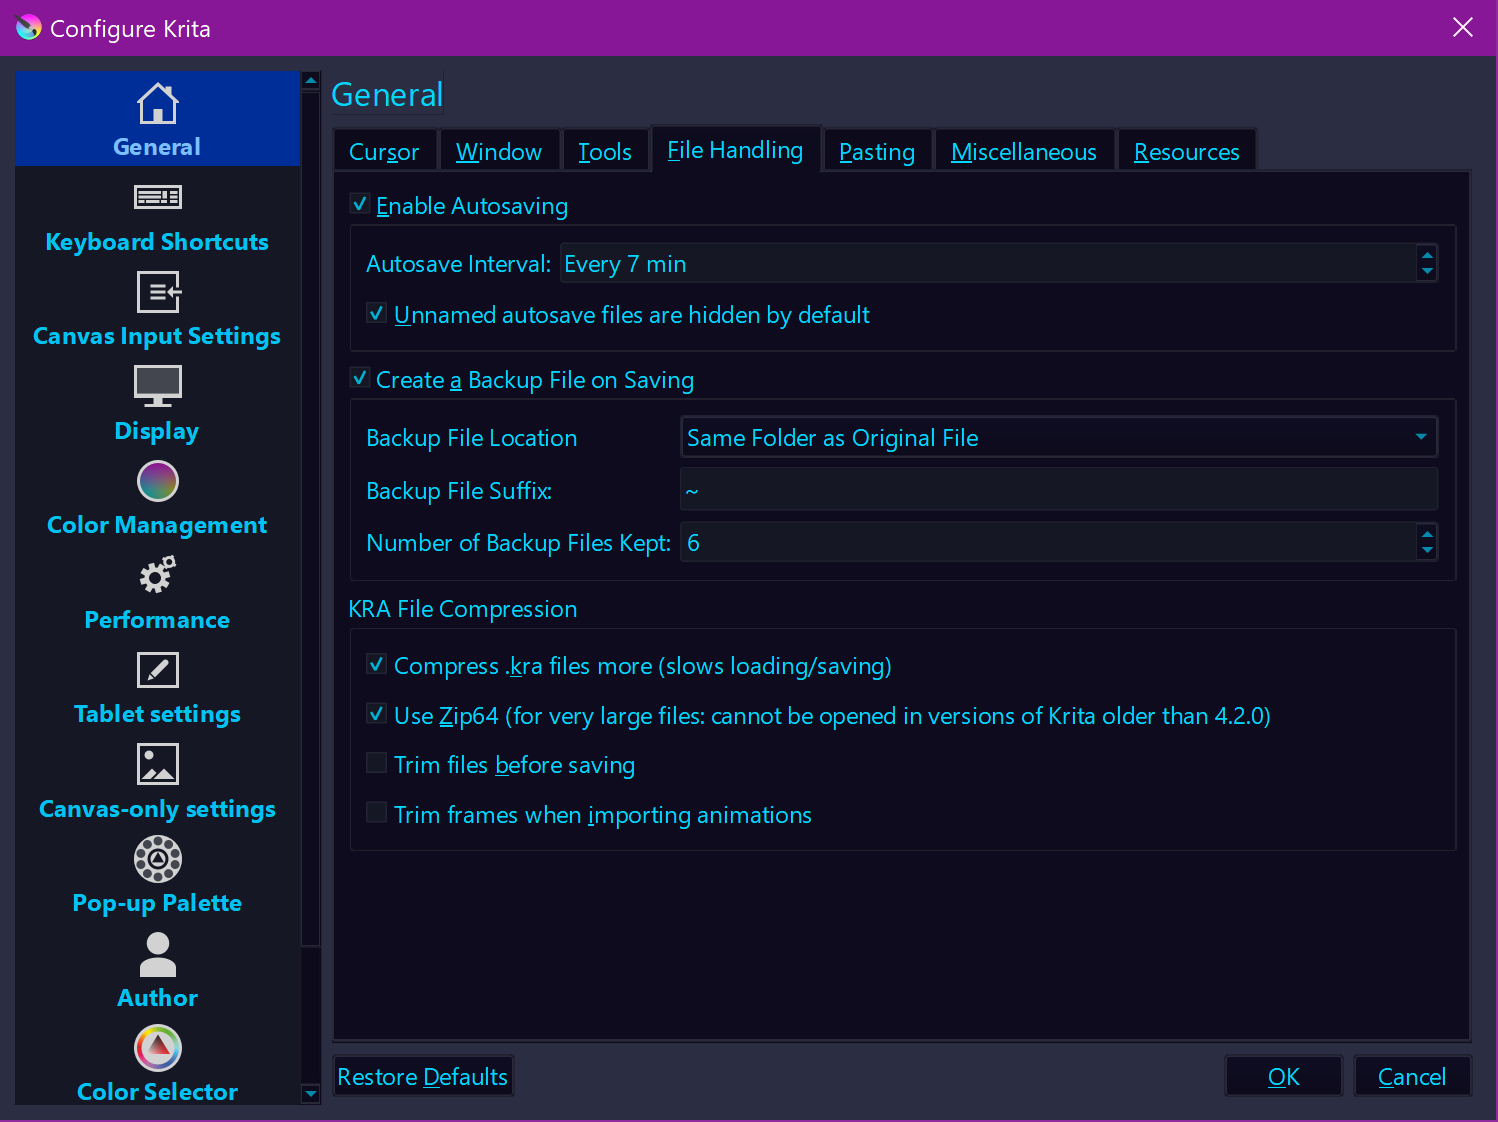Viewport: 1498px width, 1122px height.
Task: Open the Display settings monitor icon
Action: click(157, 386)
